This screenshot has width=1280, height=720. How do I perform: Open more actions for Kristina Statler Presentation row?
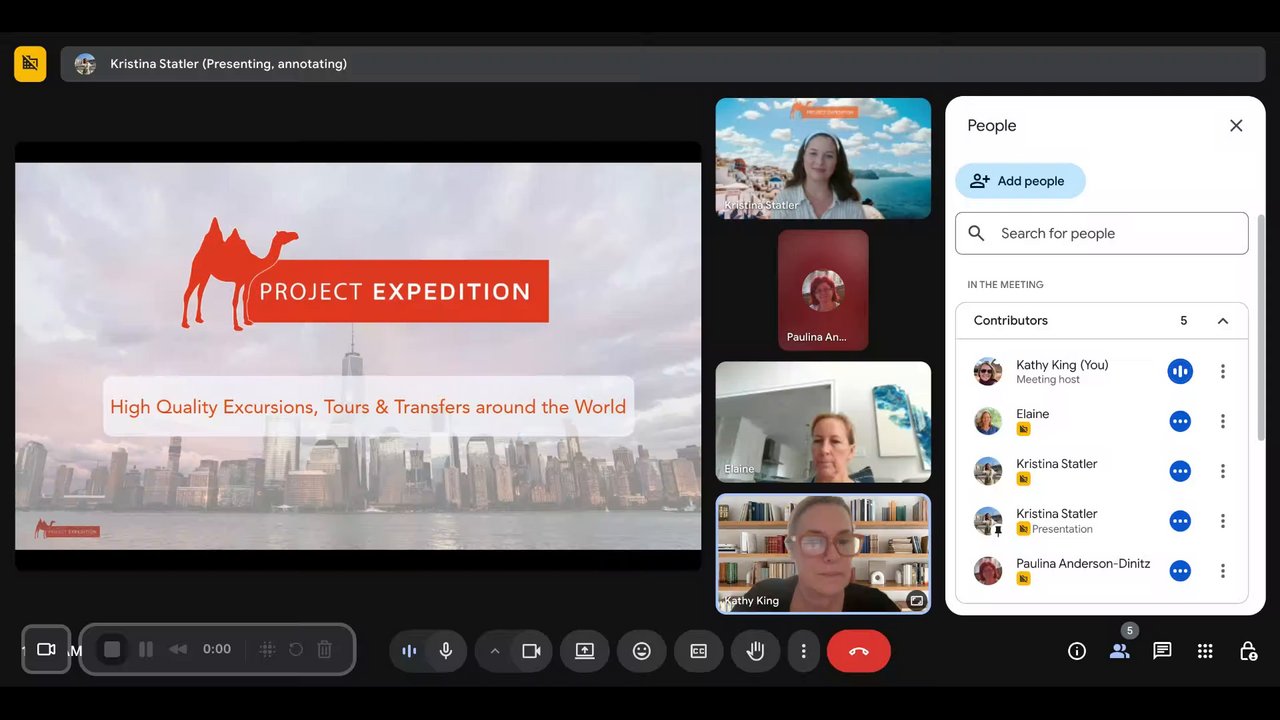1222,521
